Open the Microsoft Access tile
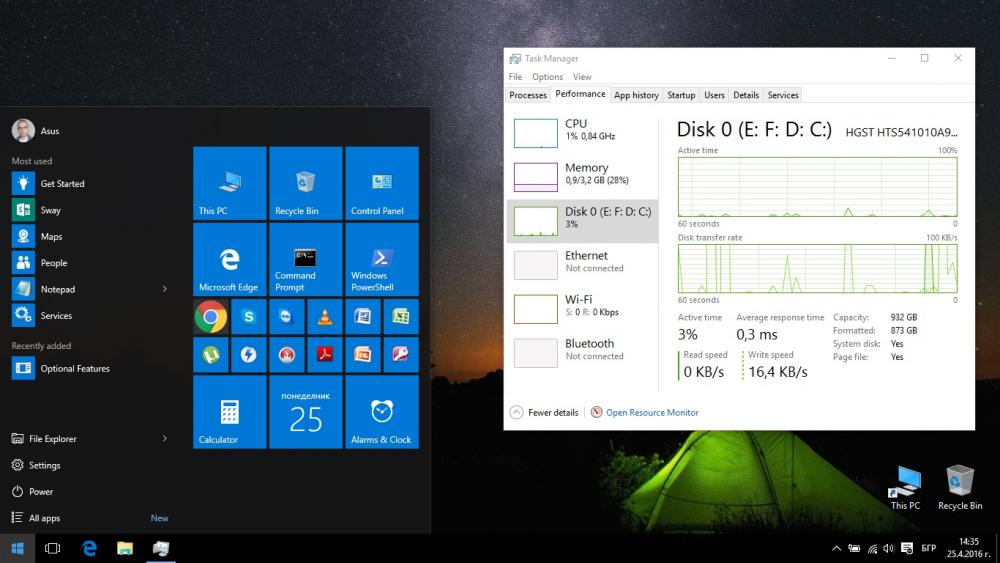 pyautogui.click(x=401, y=355)
